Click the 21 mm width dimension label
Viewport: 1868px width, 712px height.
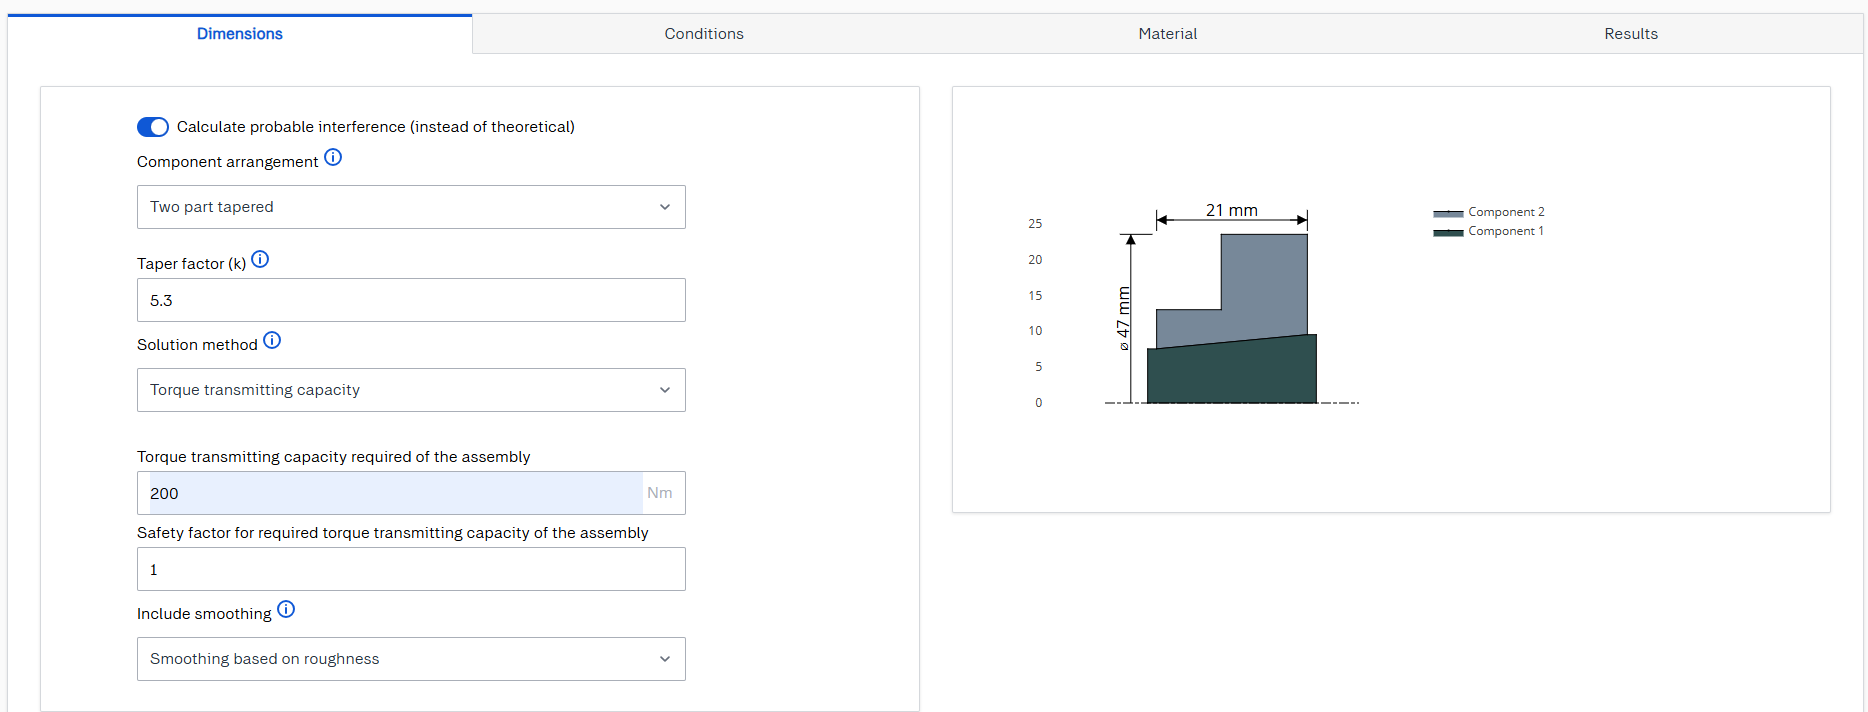coord(1231,210)
